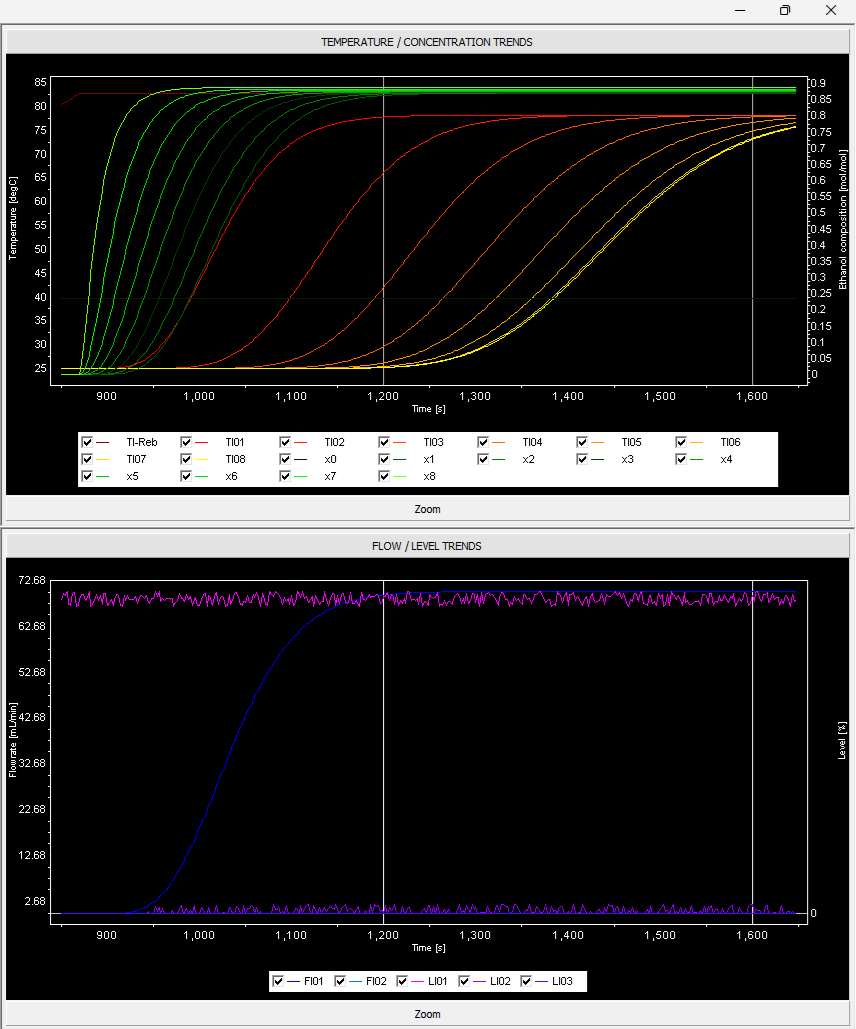Uncheck the x8 series in legend
856x1029 pixels.
click(385, 477)
